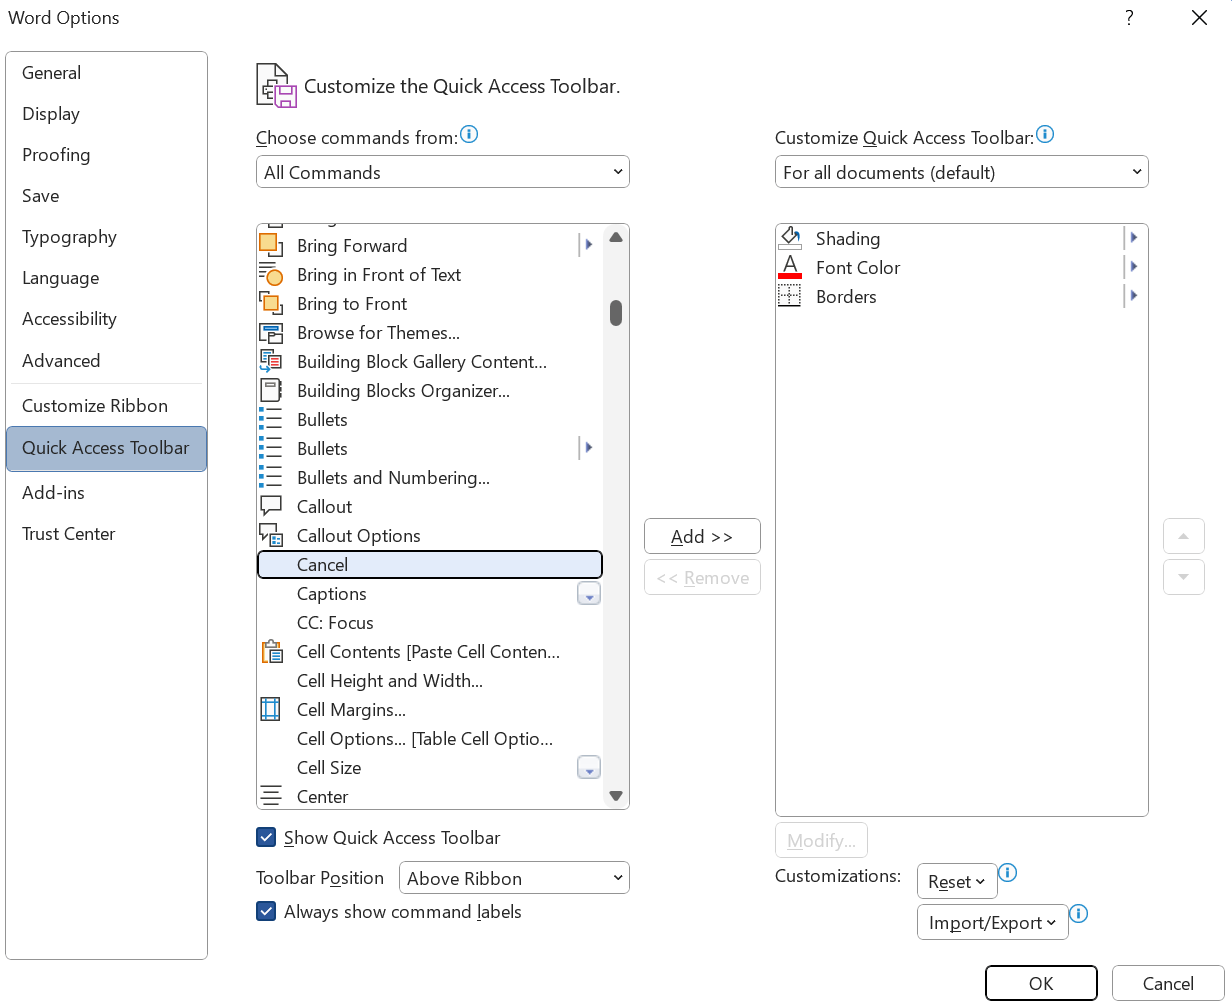The height and width of the screenshot is (1008, 1232).
Task: Open the Language category
Action: coord(106,278)
